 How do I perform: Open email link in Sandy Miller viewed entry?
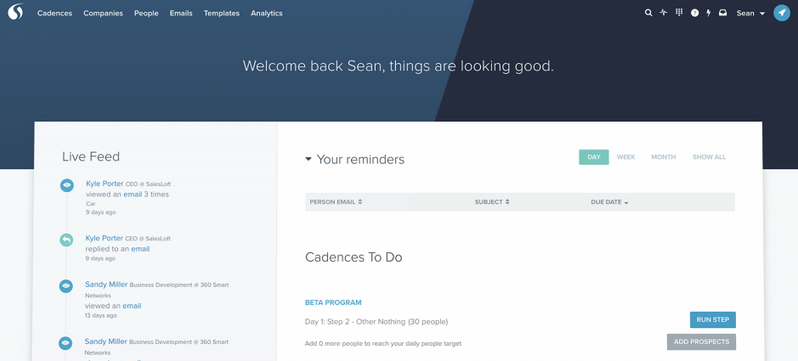click(132, 306)
